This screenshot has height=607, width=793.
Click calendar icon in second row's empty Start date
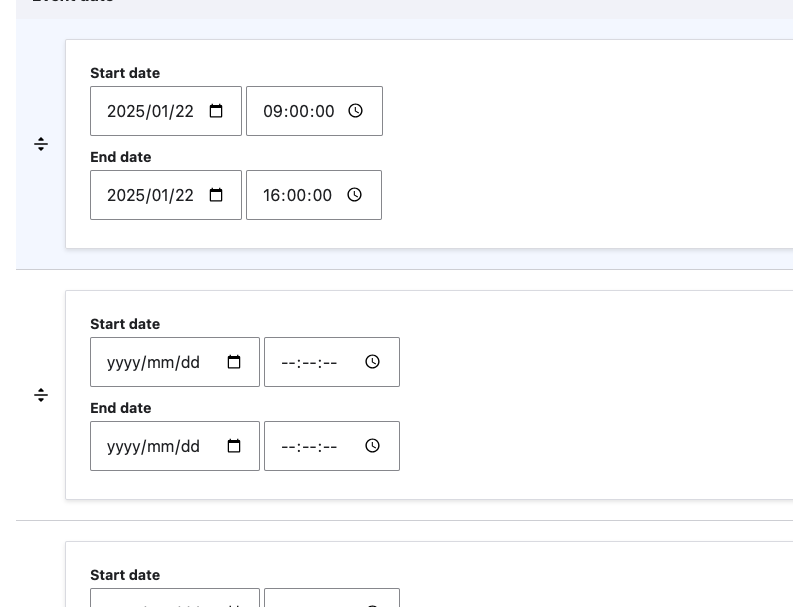click(234, 362)
